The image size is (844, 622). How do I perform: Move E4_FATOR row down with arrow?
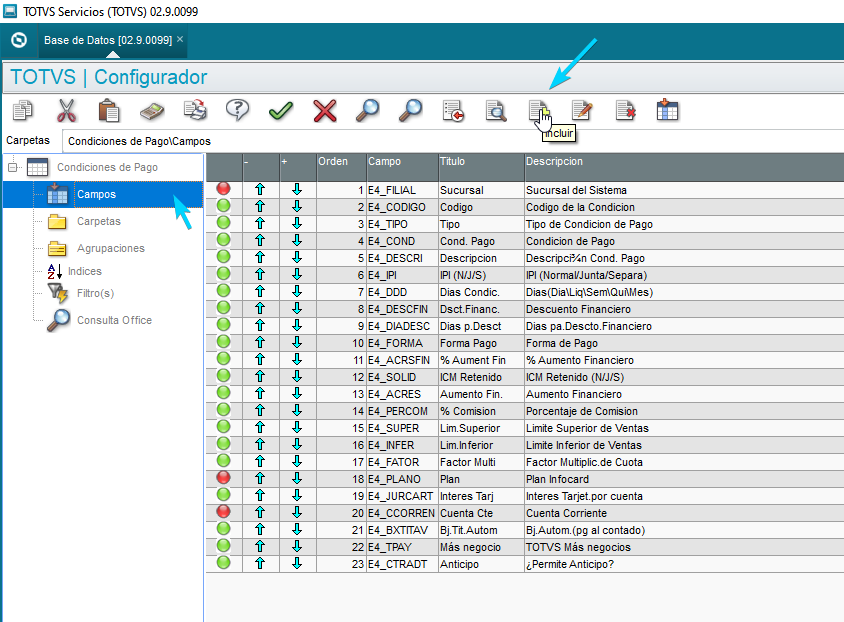coord(297,462)
